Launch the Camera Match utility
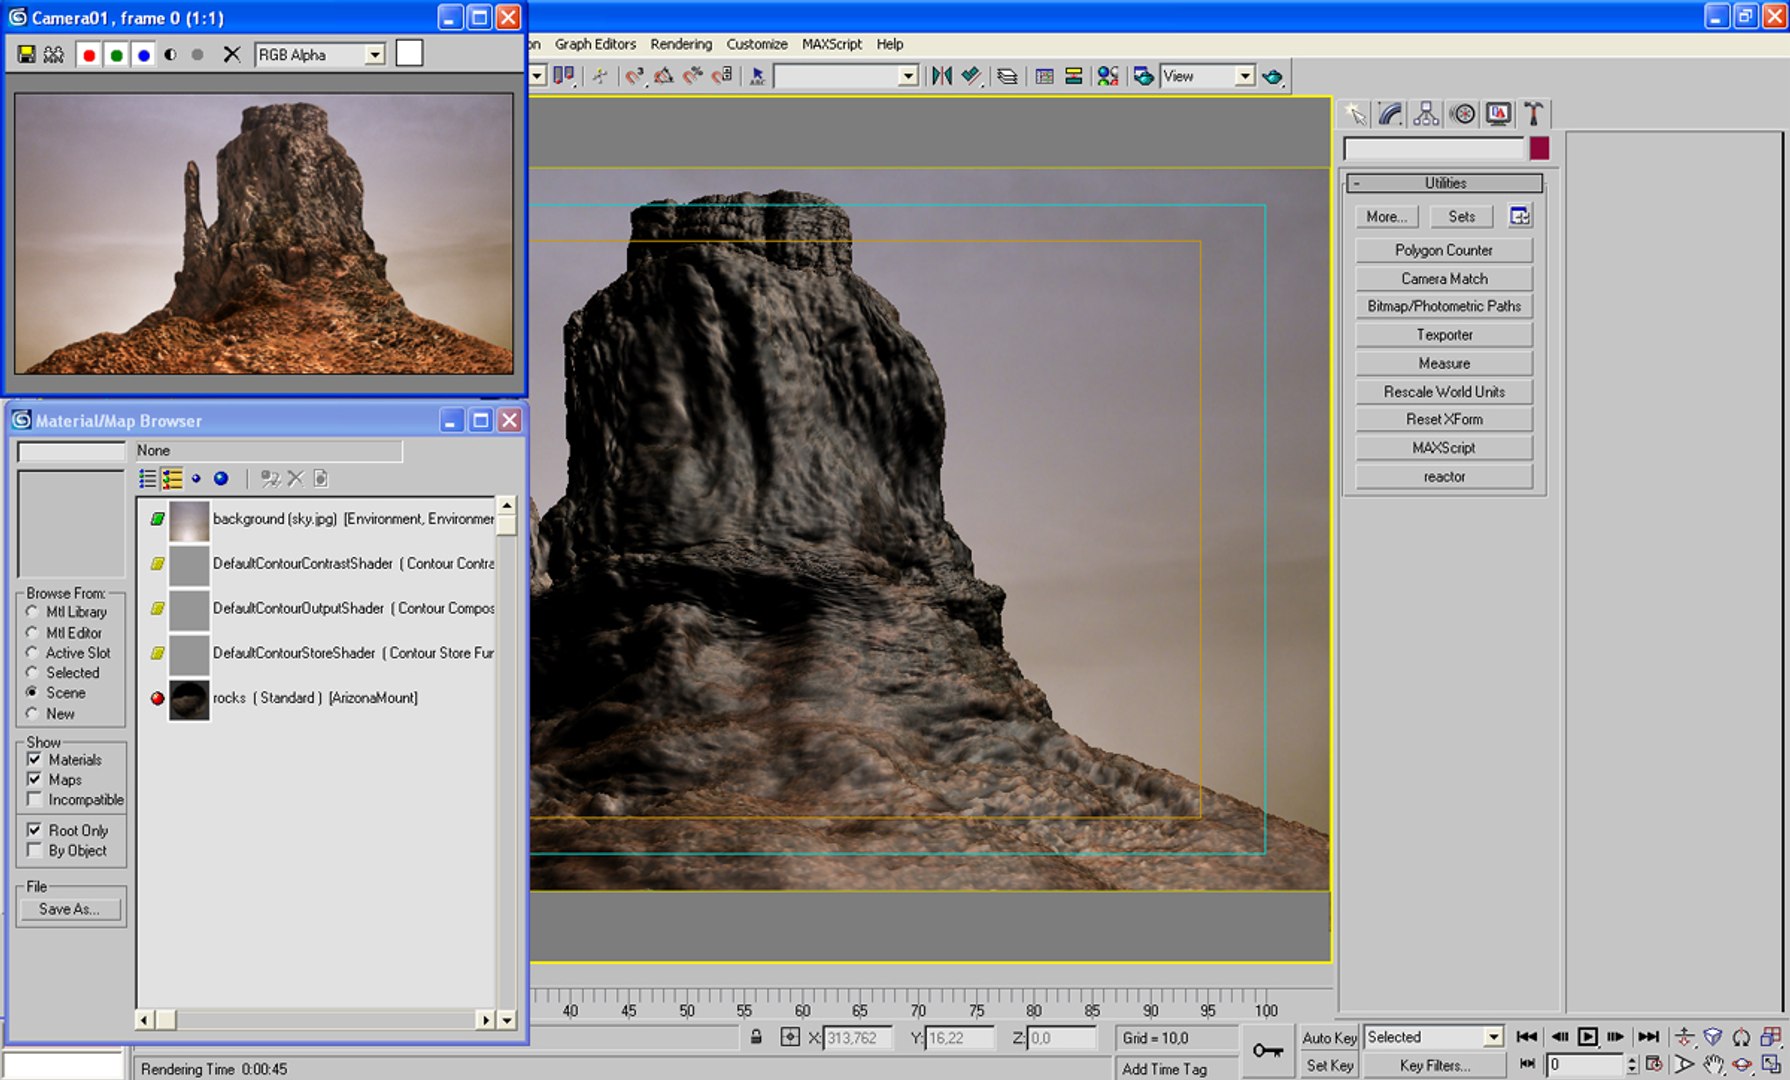The image size is (1790, 1080). (1444, 279)
